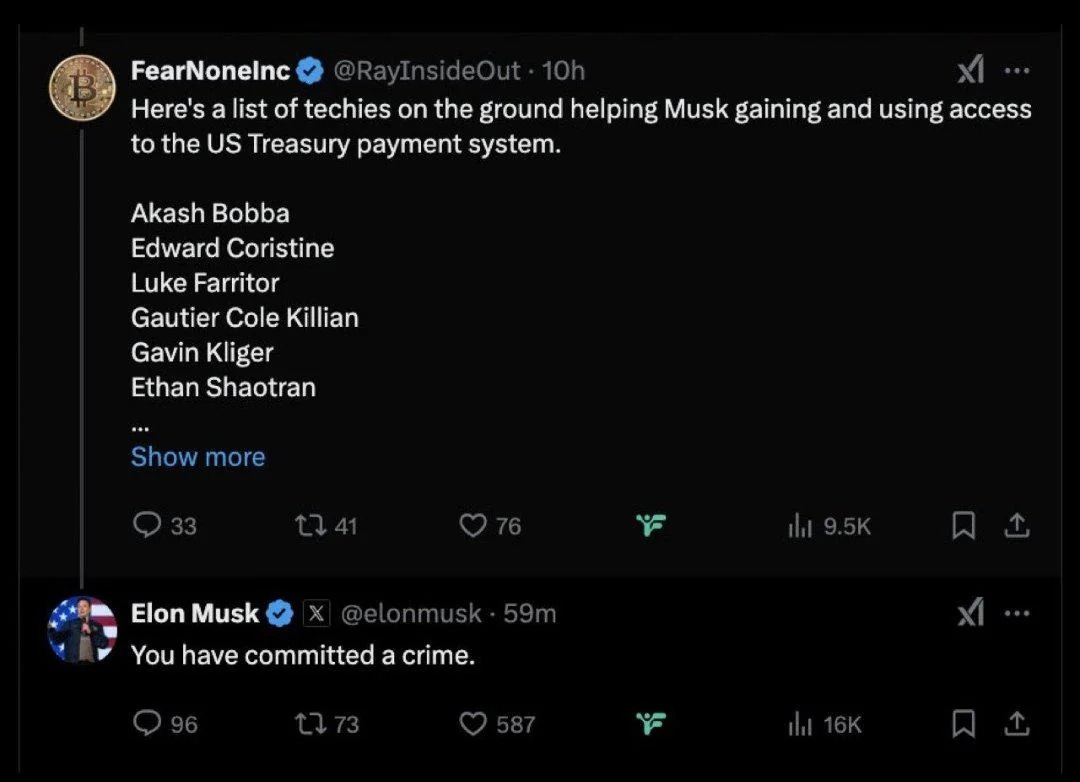Open the reply icon on Musk's tweet
The width and height of the screenshot is (1080, 782).
pos(146,723)
